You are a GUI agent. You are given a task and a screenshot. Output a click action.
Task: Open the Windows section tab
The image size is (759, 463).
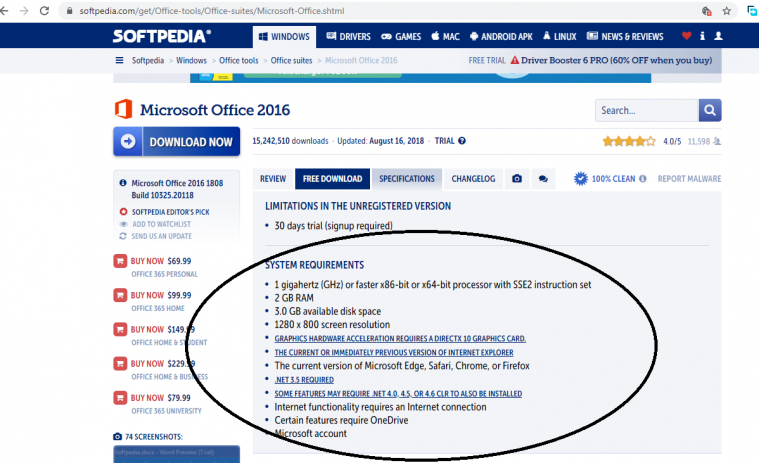[284, 37]
